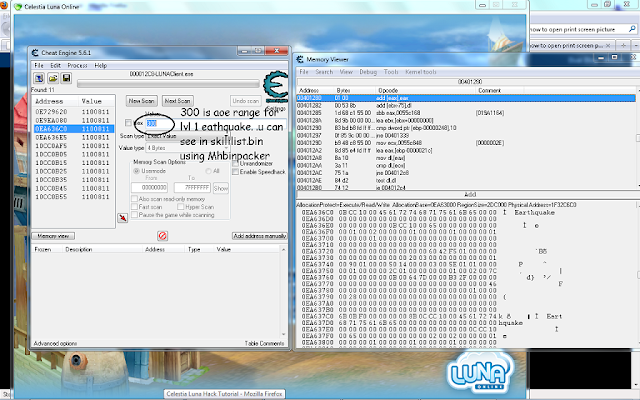Click the Show button next to To field
Screen dimensions: 640x400
[220, 188]
